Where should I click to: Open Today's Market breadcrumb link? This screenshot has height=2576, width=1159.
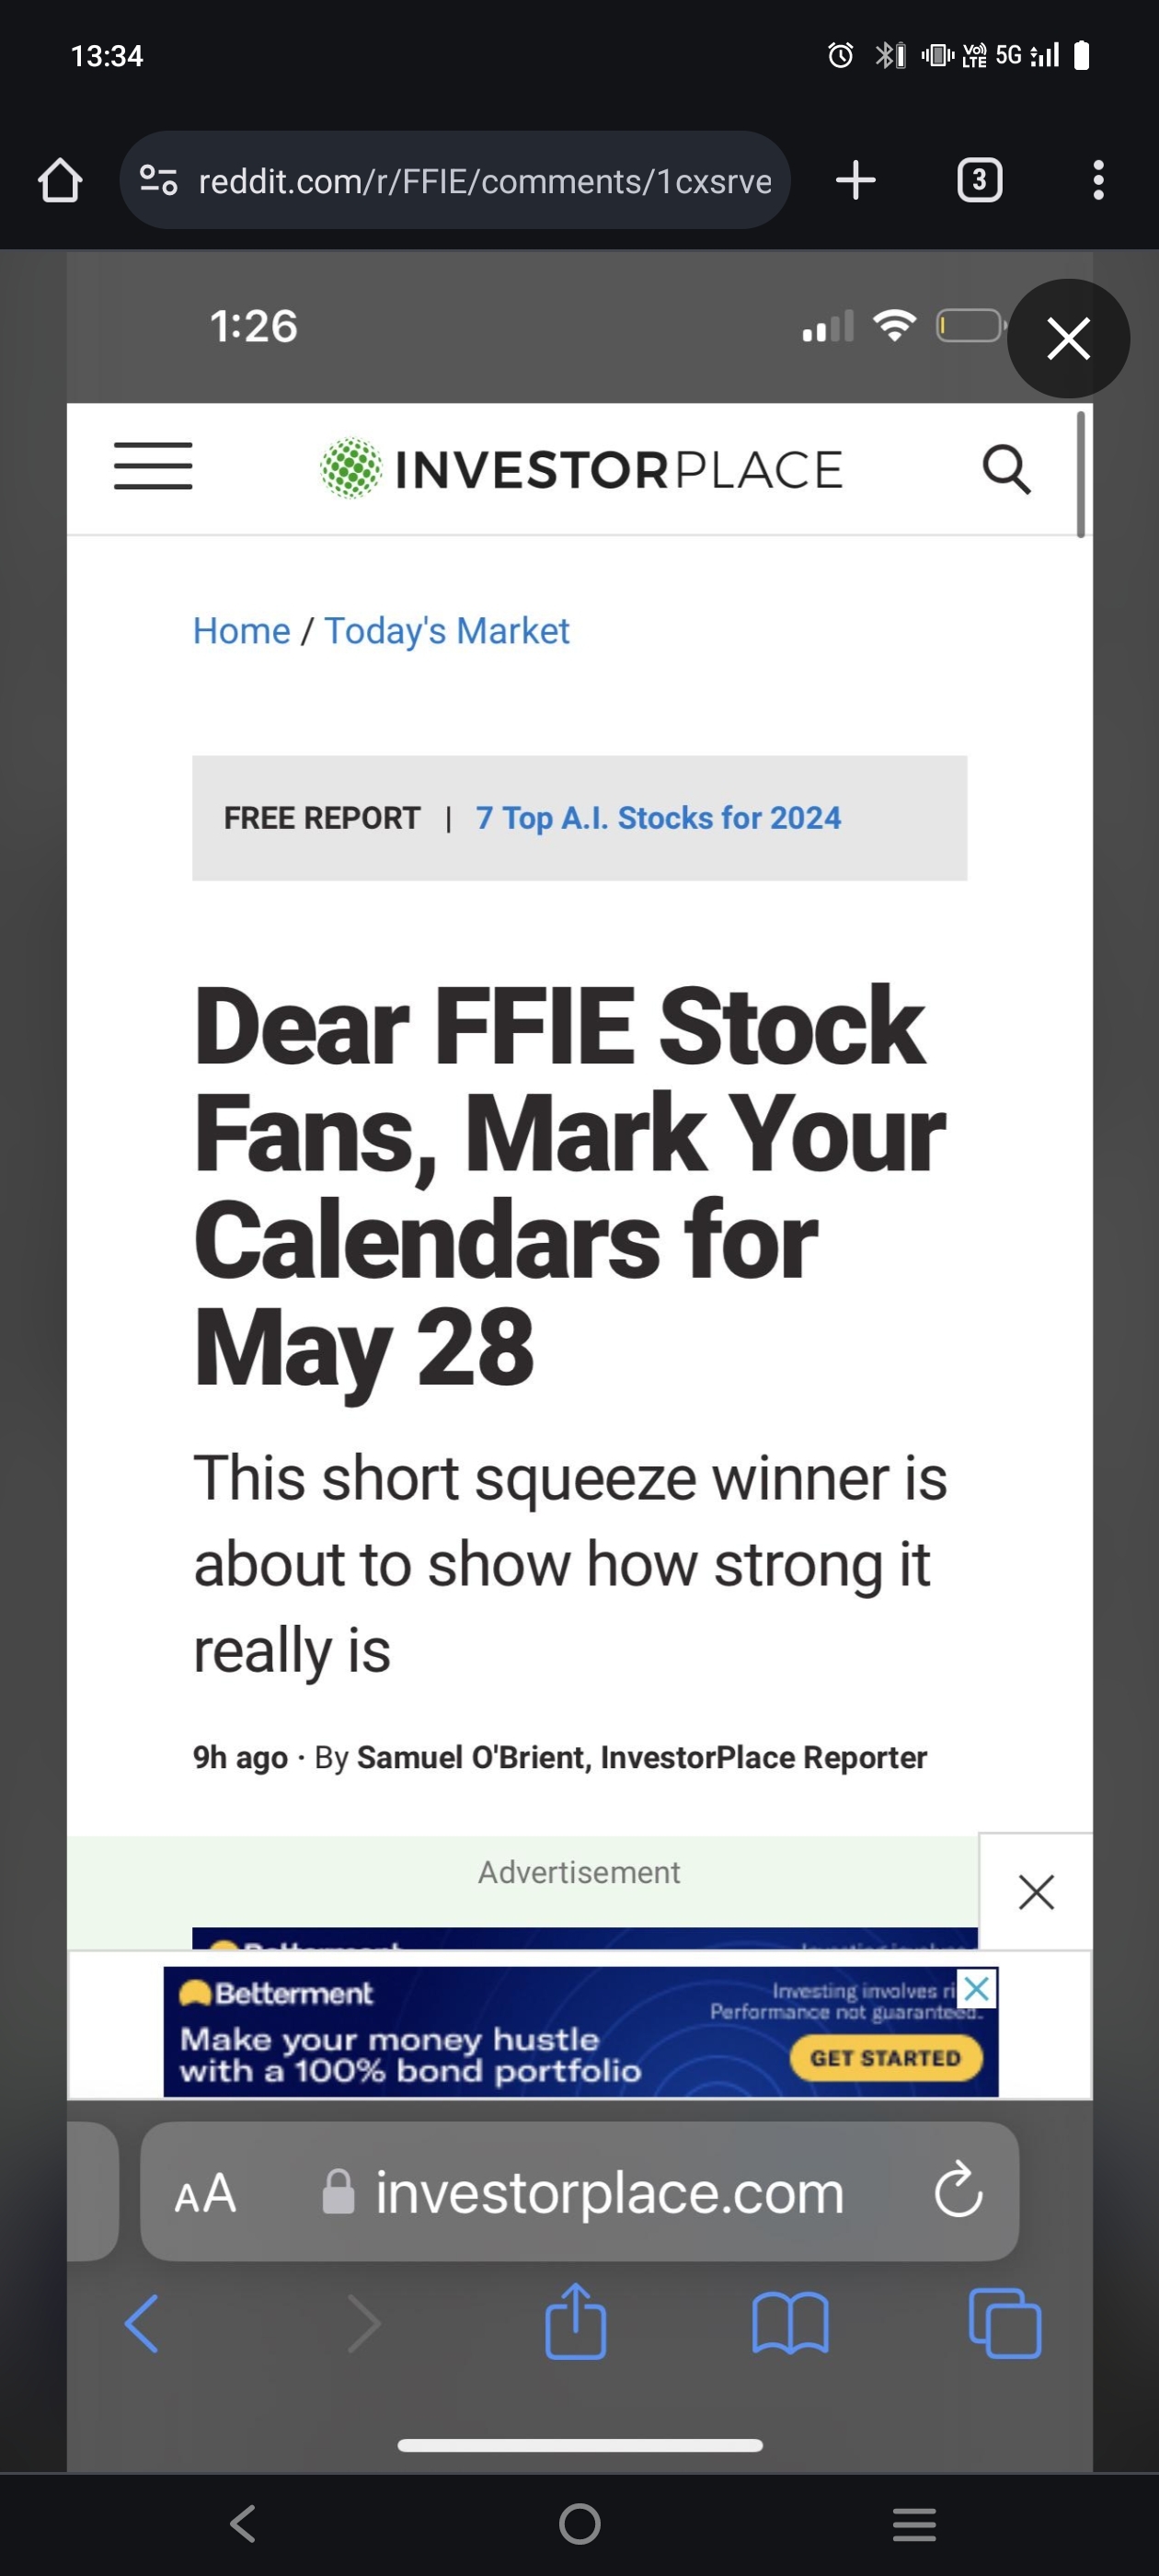tap(446, 631)
